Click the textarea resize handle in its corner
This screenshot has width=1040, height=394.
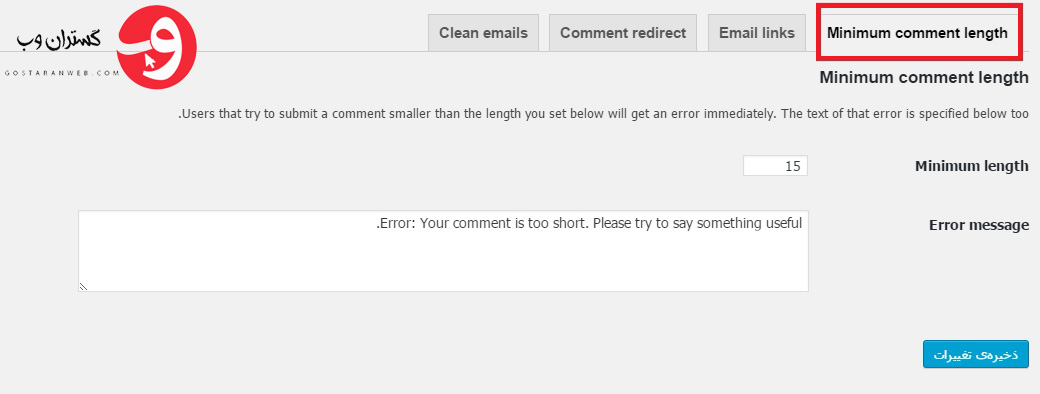84,287
